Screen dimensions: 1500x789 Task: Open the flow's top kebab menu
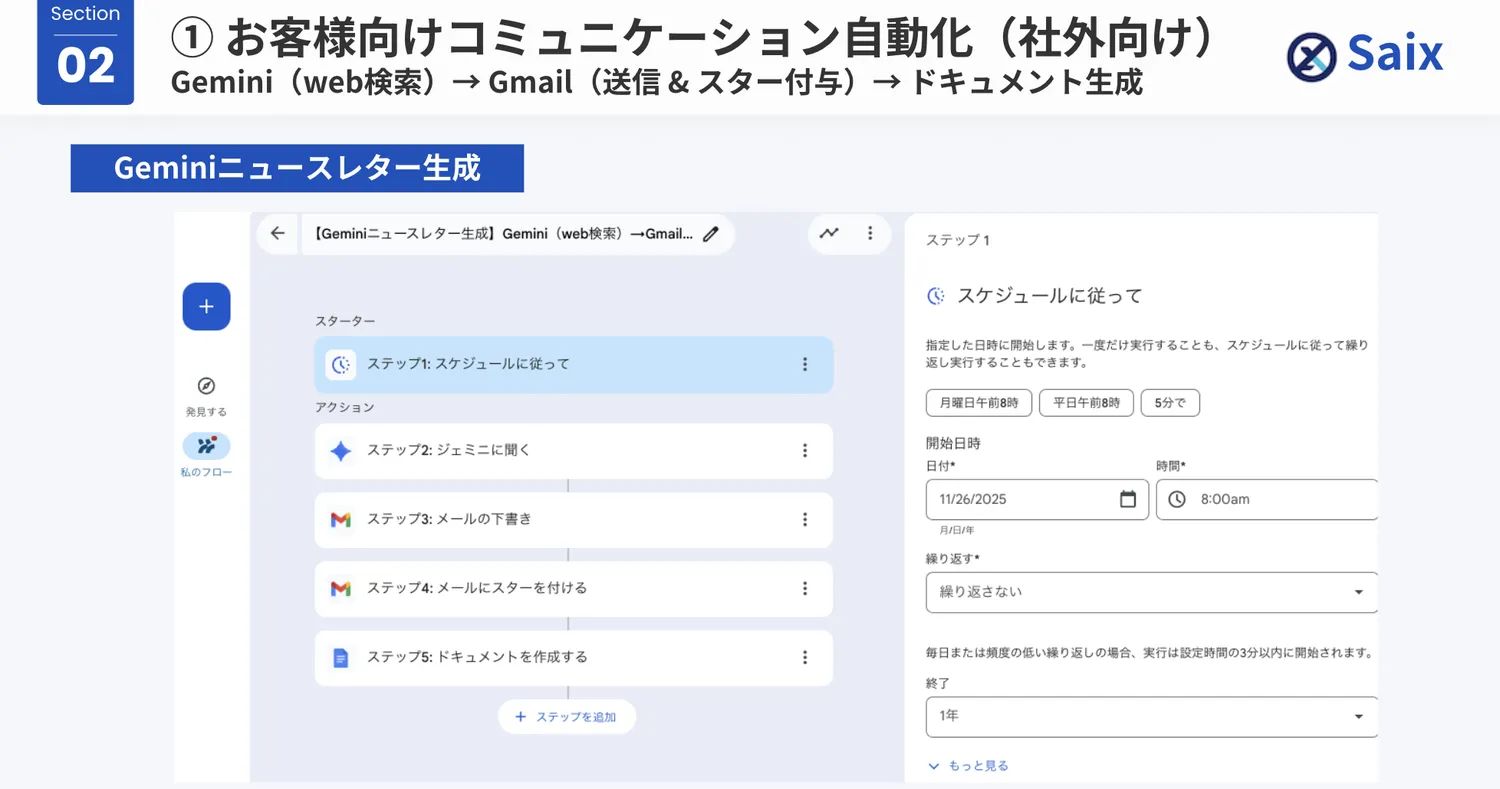[870, 233]
